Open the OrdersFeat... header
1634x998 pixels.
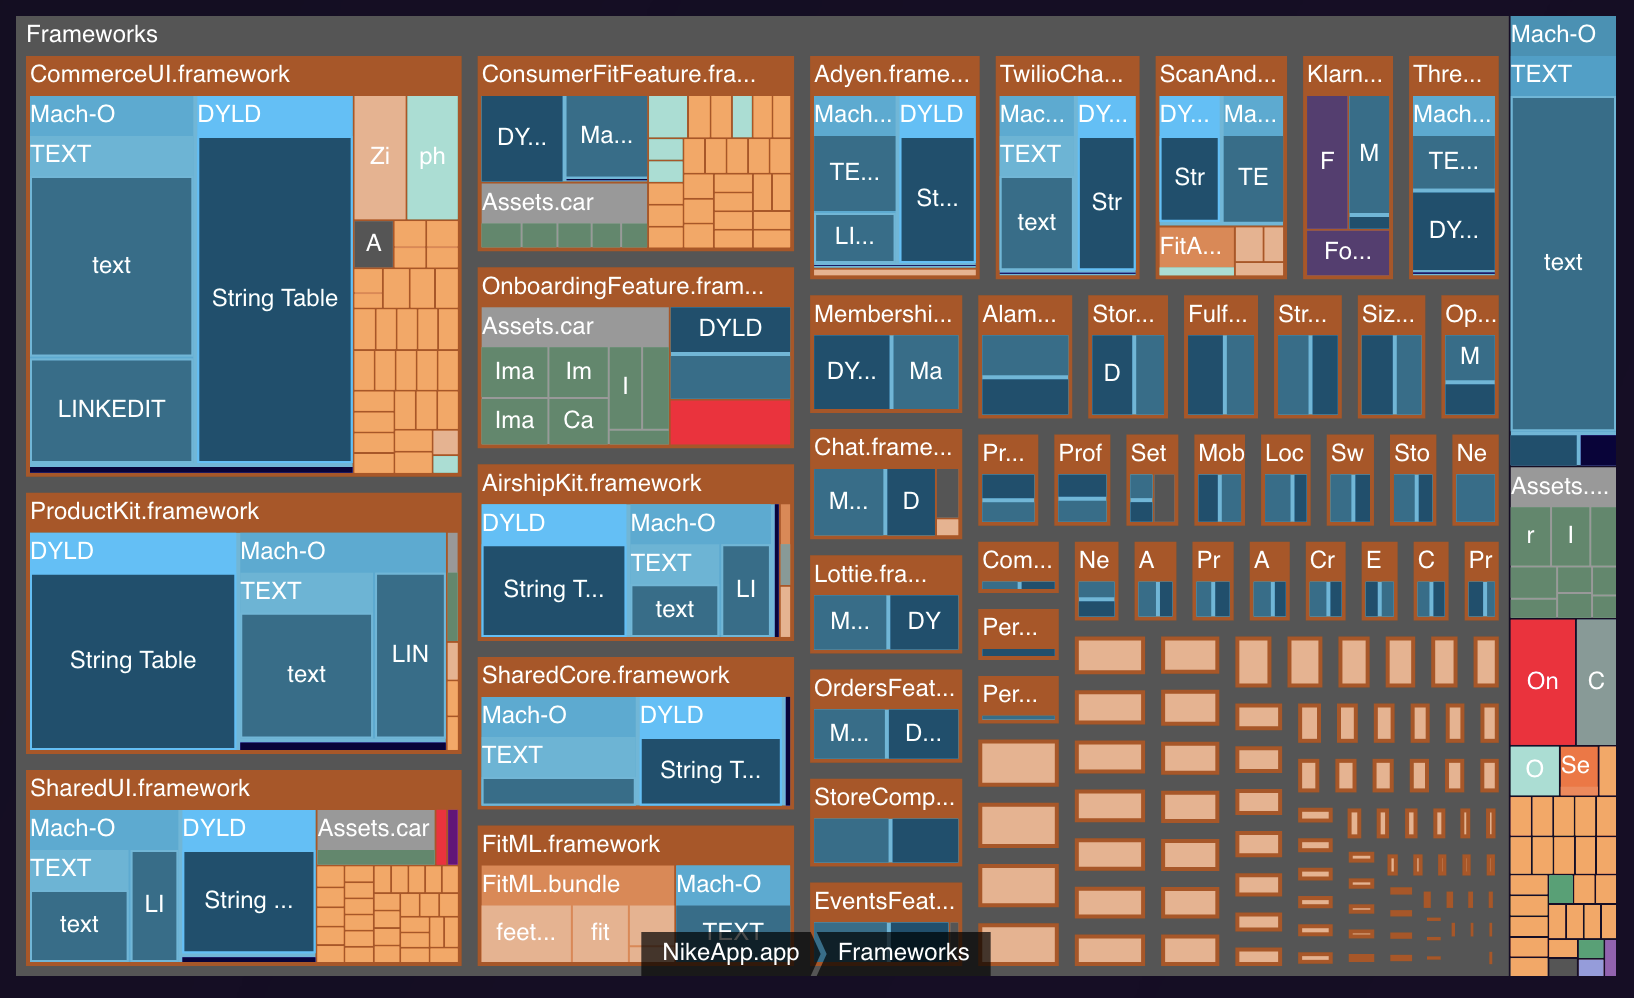(x=885, y=688)
